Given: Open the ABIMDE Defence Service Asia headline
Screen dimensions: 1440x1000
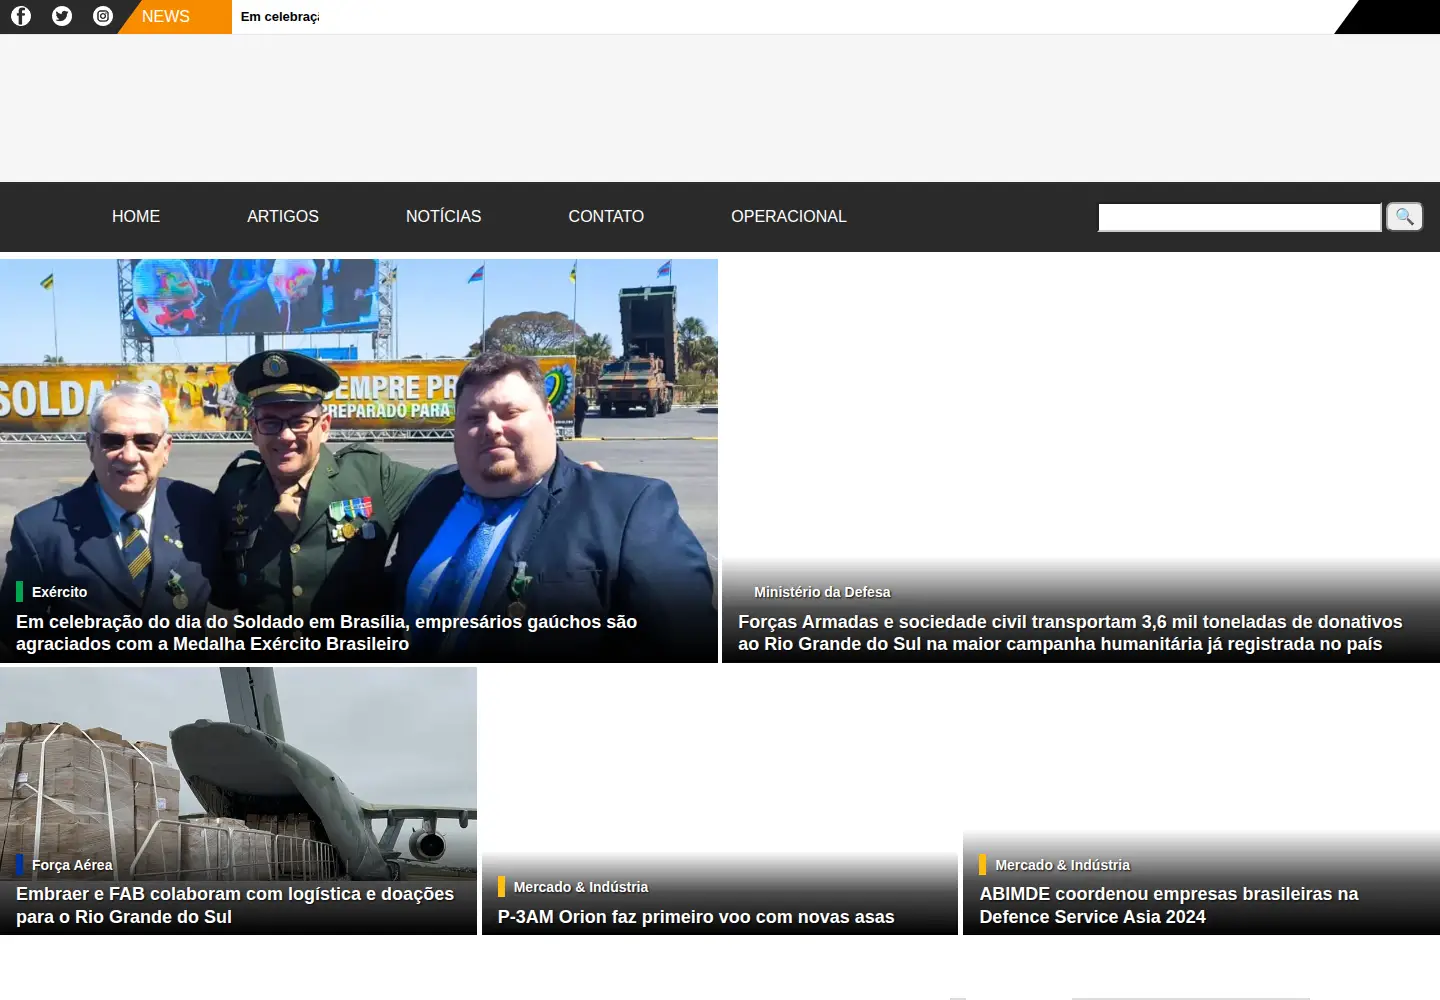Looking at the screenshot, I should coord(1169,905).
